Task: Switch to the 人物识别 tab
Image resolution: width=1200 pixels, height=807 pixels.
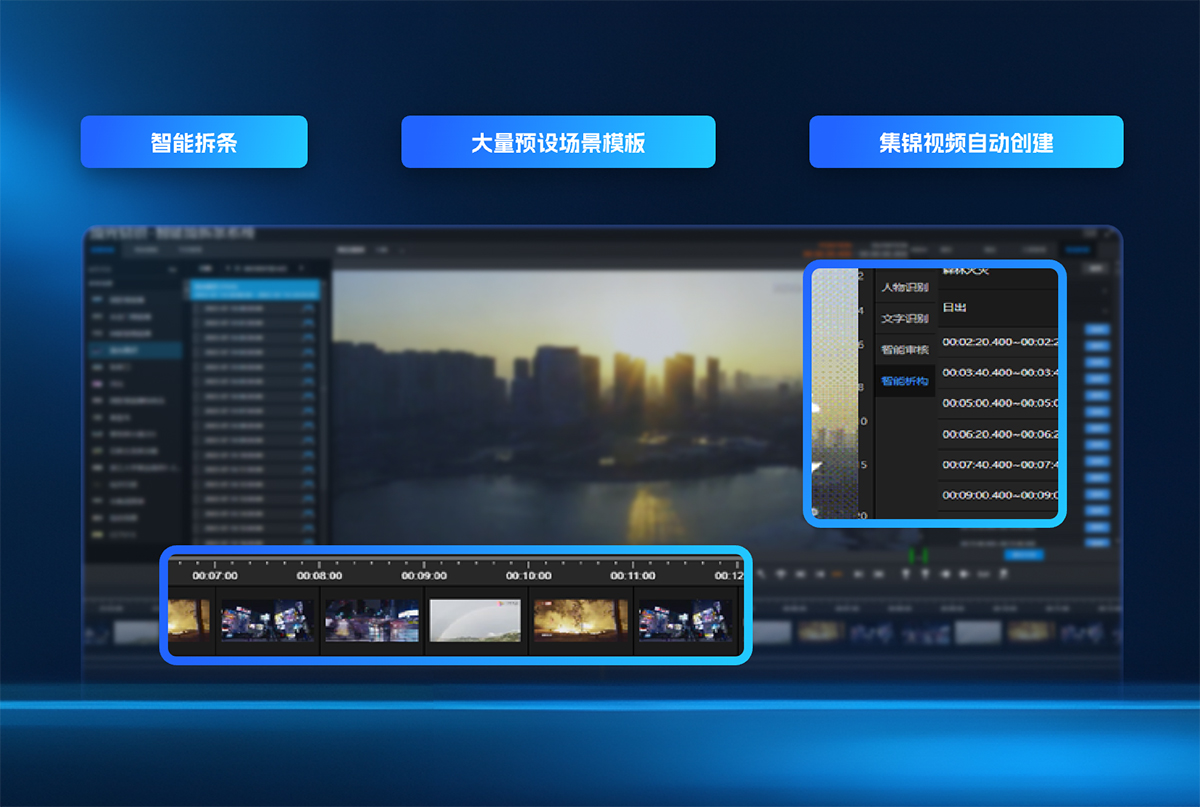Action: click(x=904, y=287)
